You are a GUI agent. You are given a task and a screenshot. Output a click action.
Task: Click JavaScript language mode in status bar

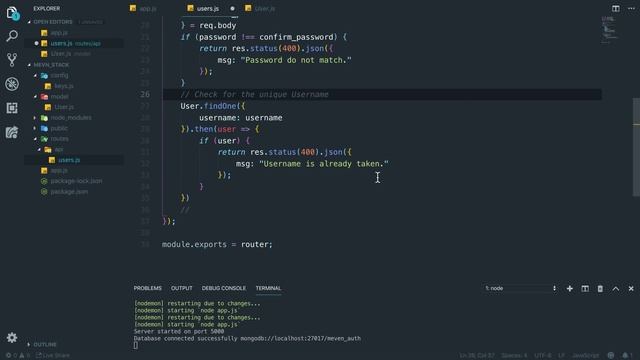[x=586, y=356]
